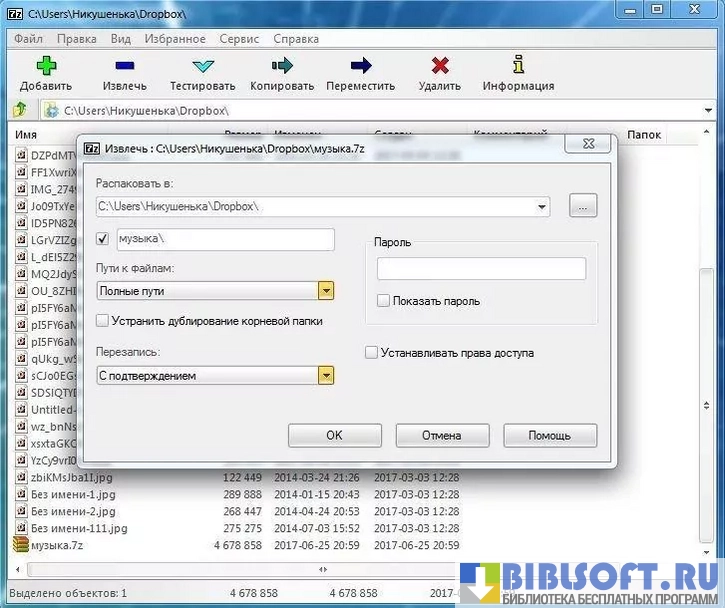This screenshot has width=725, height=608.
Task: Toggle Устранить дублирование корневой папки
Action: [103, 320]
